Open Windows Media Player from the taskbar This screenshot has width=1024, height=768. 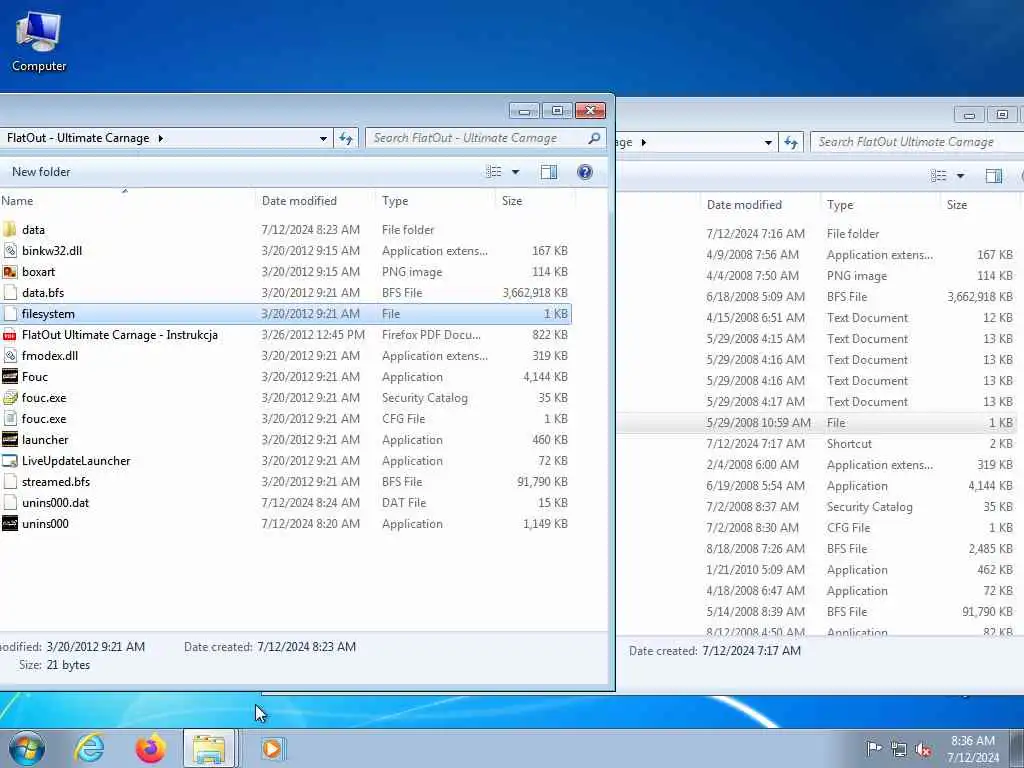click(x=272, y=748)
